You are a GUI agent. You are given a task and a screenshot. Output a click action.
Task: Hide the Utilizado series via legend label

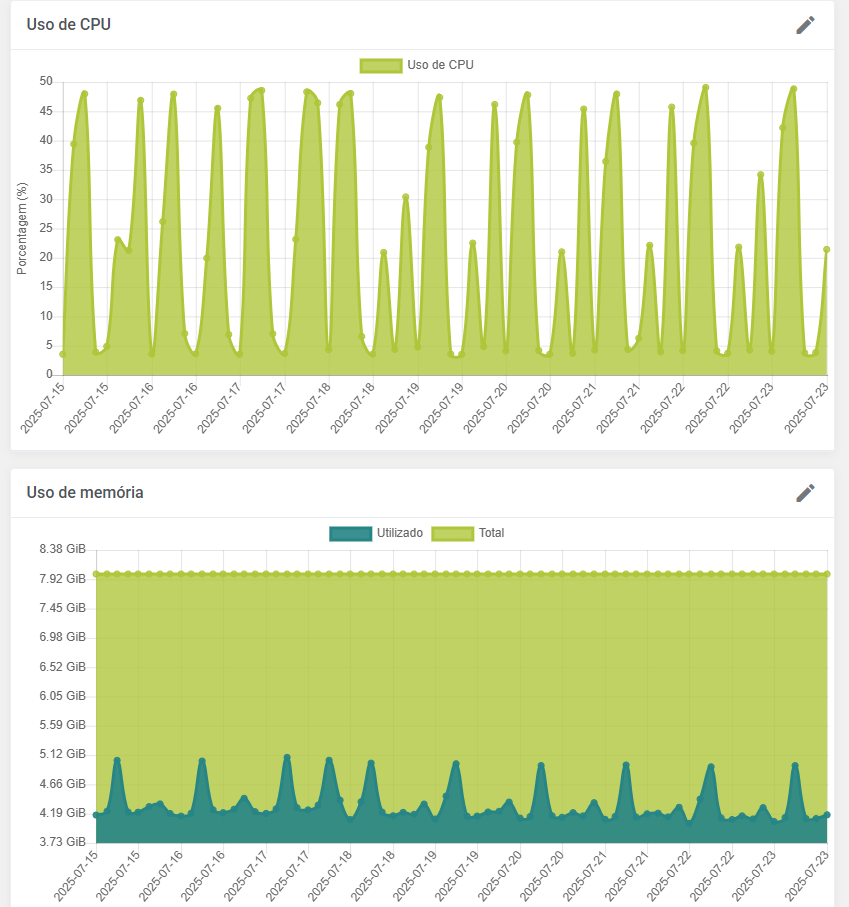400,533
